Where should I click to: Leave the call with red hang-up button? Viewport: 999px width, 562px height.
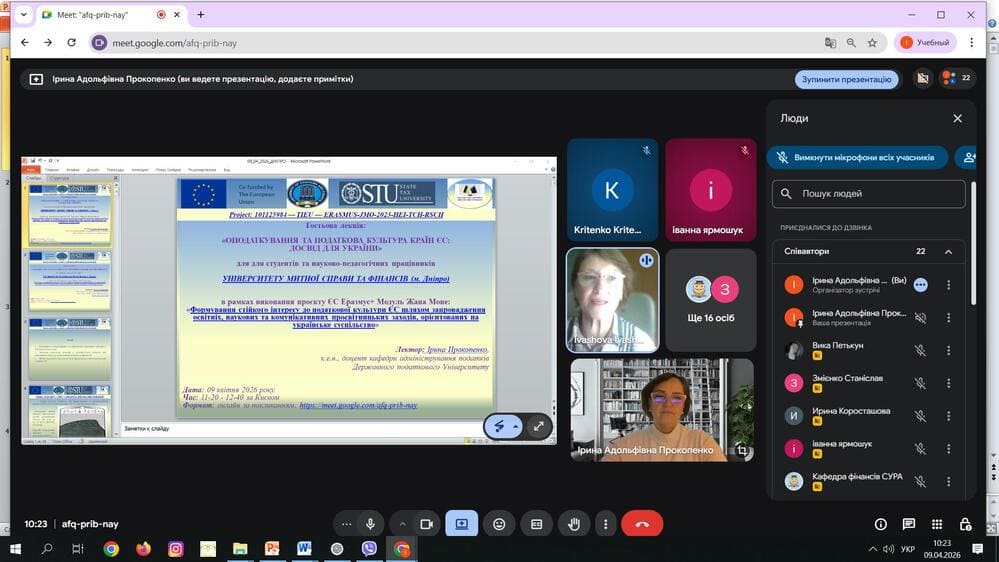(642, 524)
